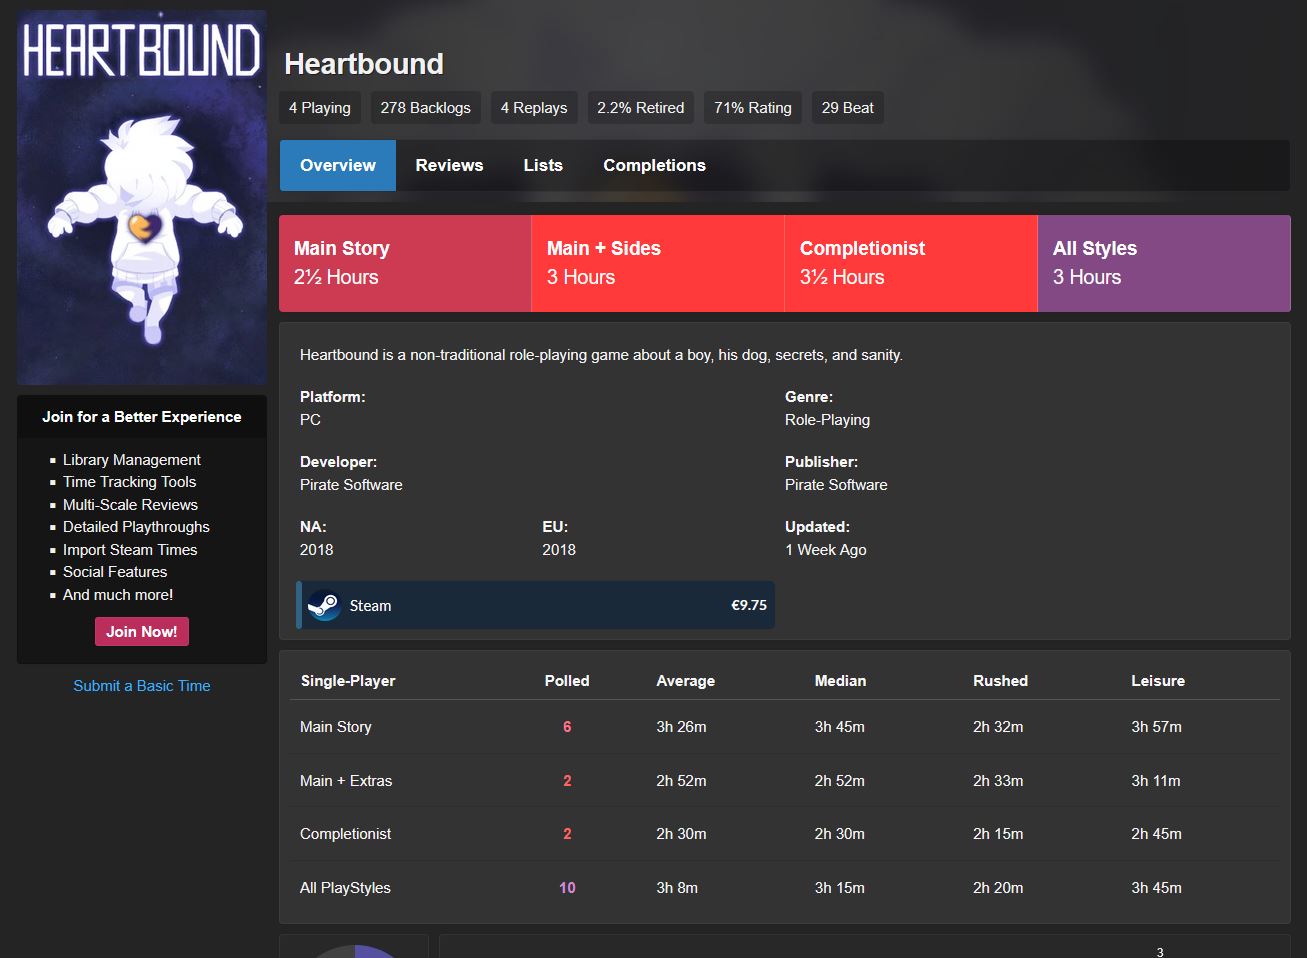This screenshot has width=1307, height=958.
Task: Click the Completionist row label
Action: coord(345,834)
